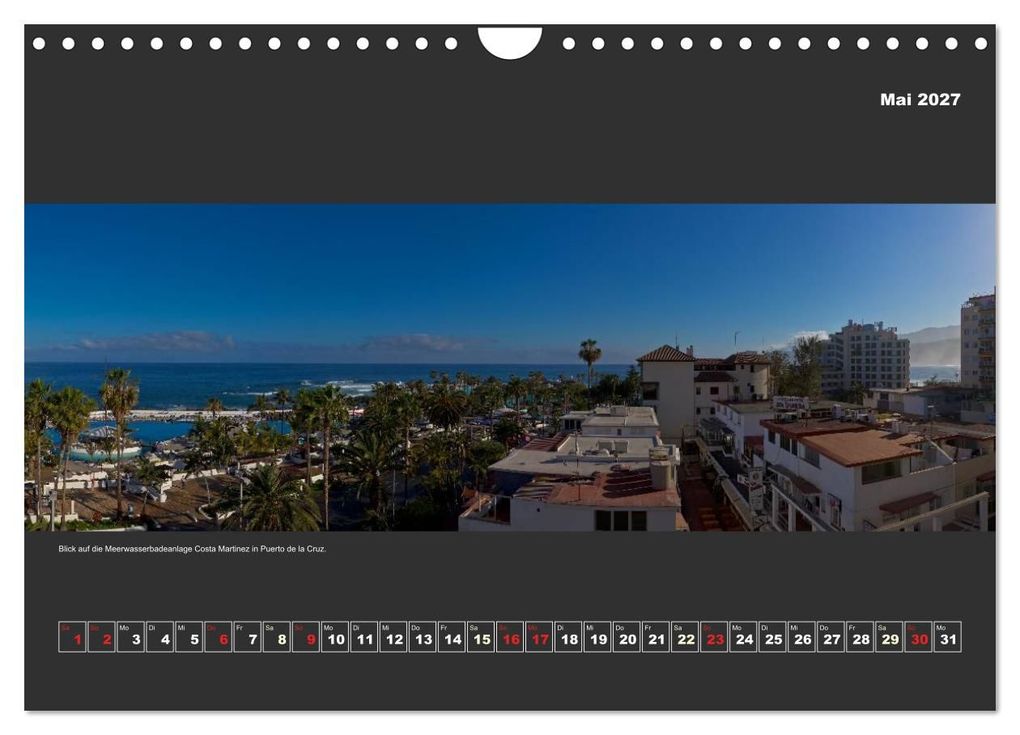The width and height of the screenshot is (1020, 735).
Task: Select day 11 (Di) in the calendar strip
Action: [364, 637]
